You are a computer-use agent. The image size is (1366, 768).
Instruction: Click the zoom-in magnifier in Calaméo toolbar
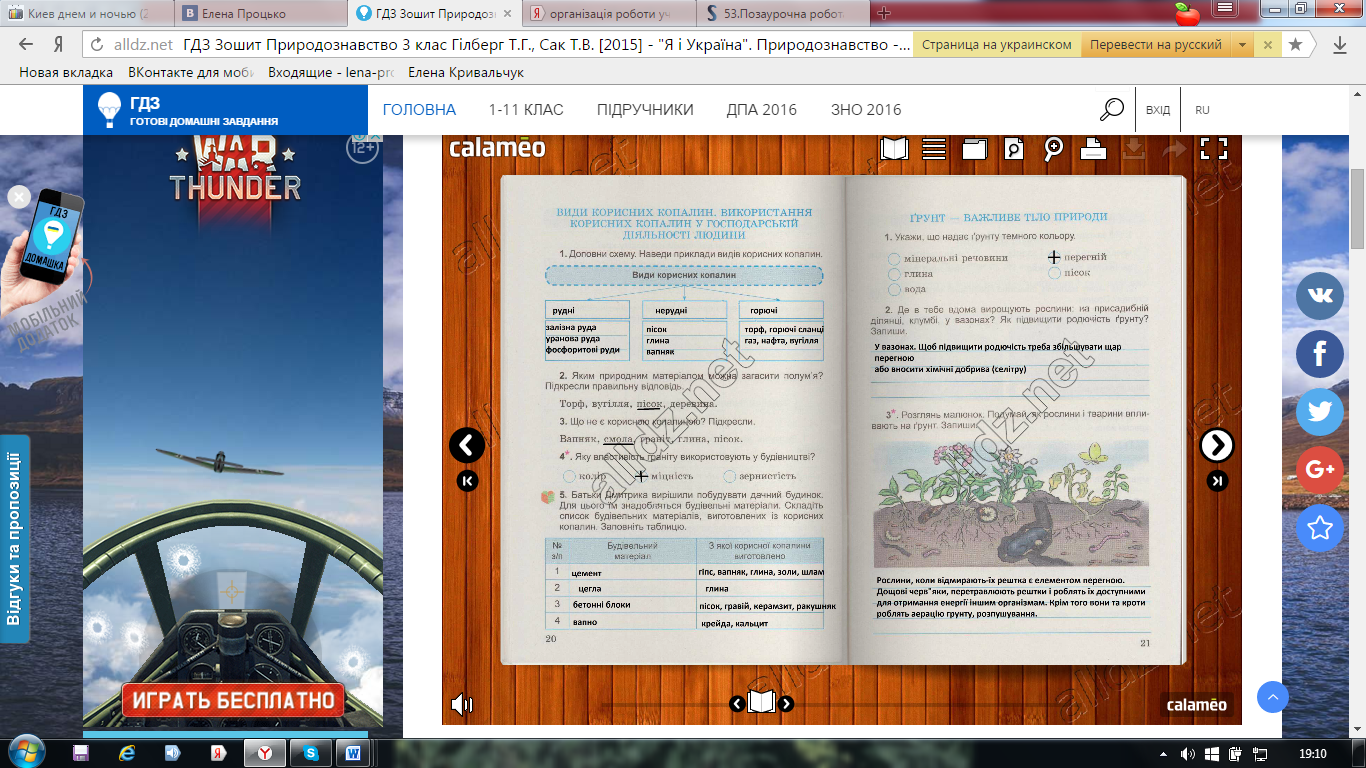tap(1054, 149)
